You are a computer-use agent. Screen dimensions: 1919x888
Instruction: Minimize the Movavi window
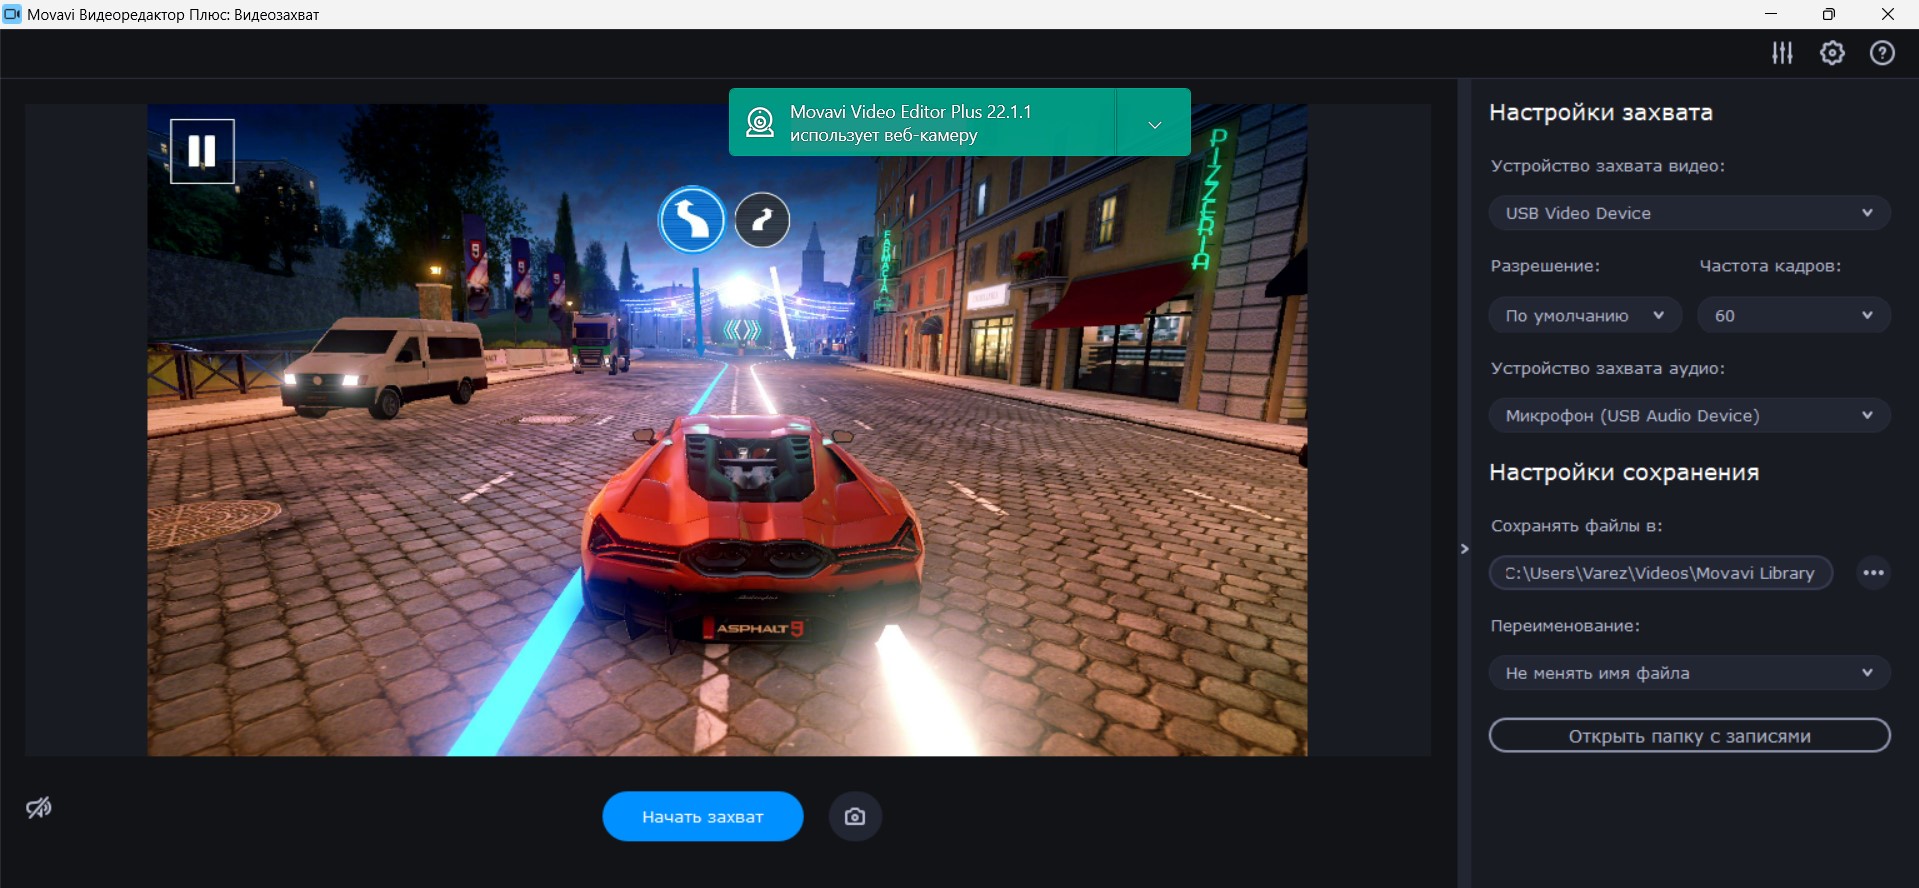pos(1771,14)
